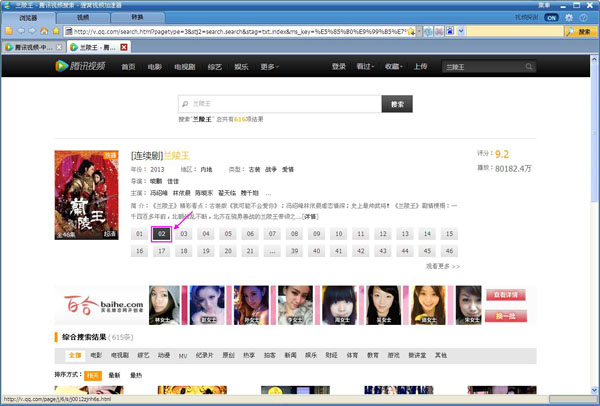Click the vertical scrollbar down arrow
600x406 pixels.
pos(594,390)
